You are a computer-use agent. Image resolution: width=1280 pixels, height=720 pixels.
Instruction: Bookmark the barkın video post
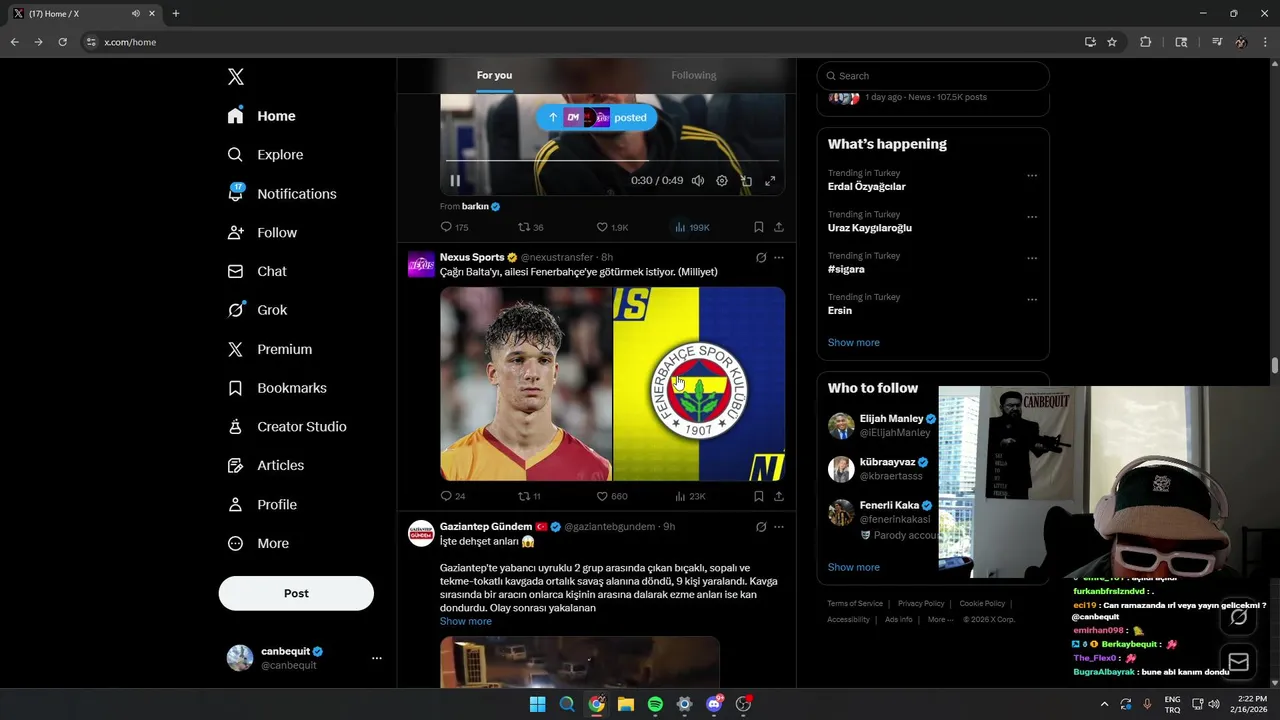coord(759,227)
